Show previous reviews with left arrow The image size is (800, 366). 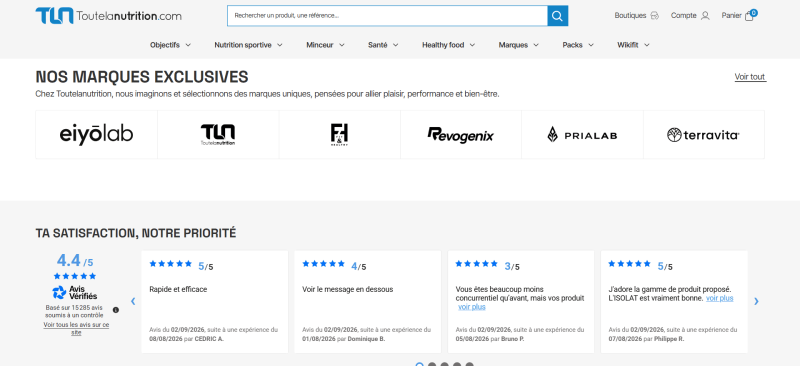[x=133, y=301]
